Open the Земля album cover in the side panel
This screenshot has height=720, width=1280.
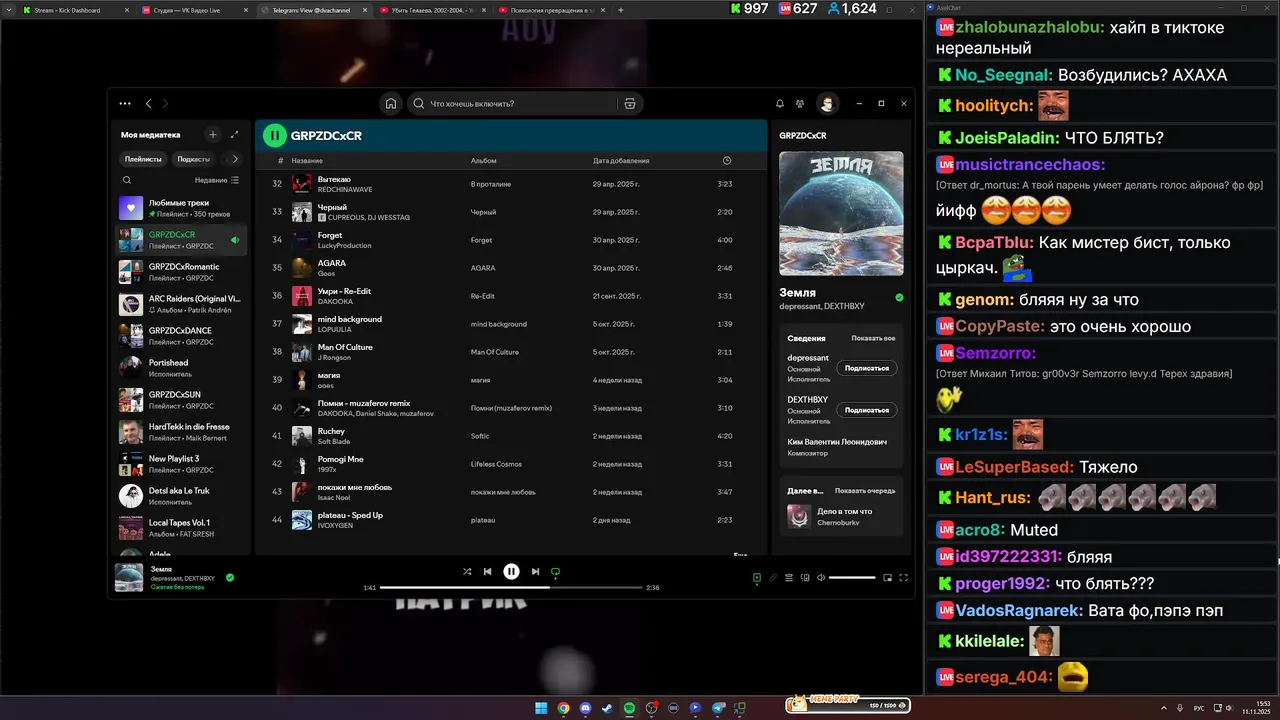tap(841, 213)
